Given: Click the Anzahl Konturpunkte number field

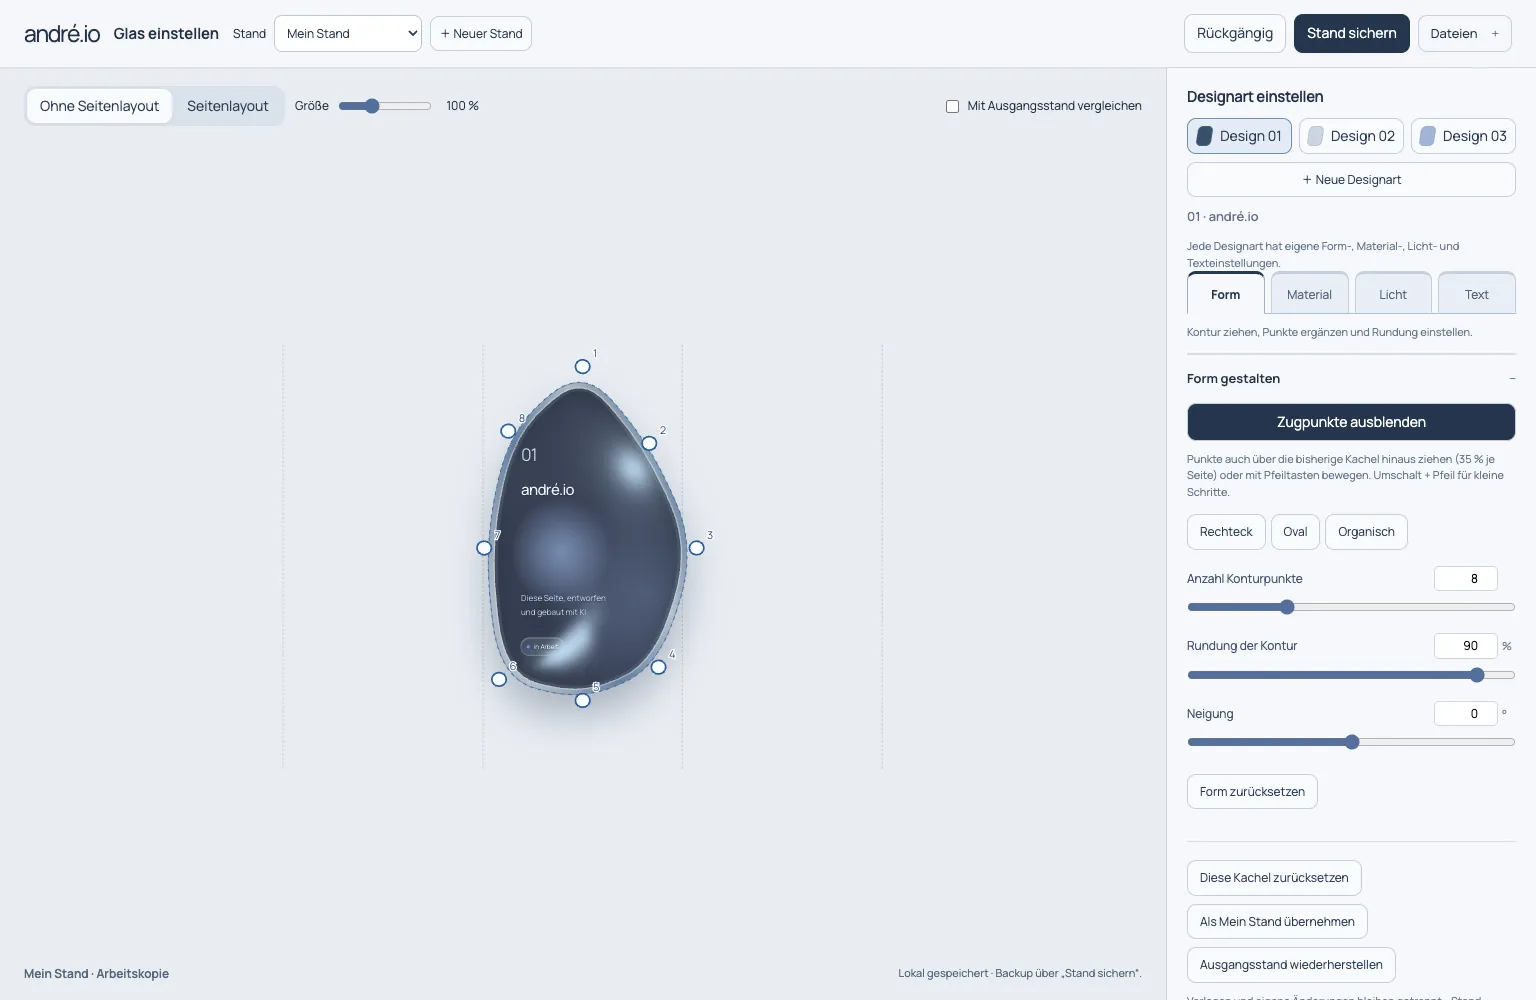Looking at the screenshot, I should [1465, 579].
